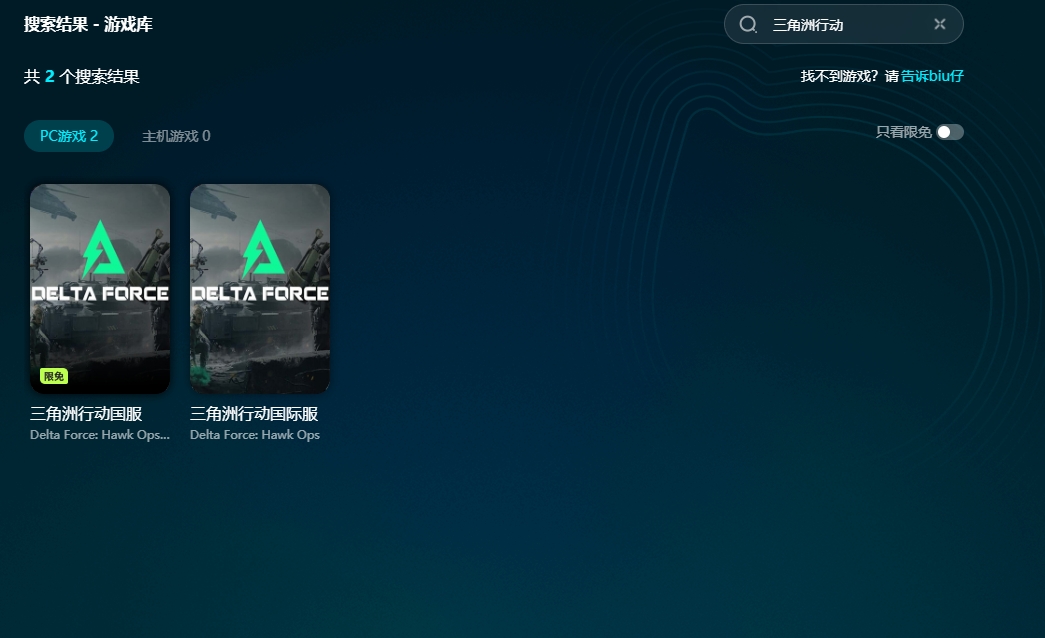Open the 三角洲行动国服 game cover thumbnail

point(100,289)
